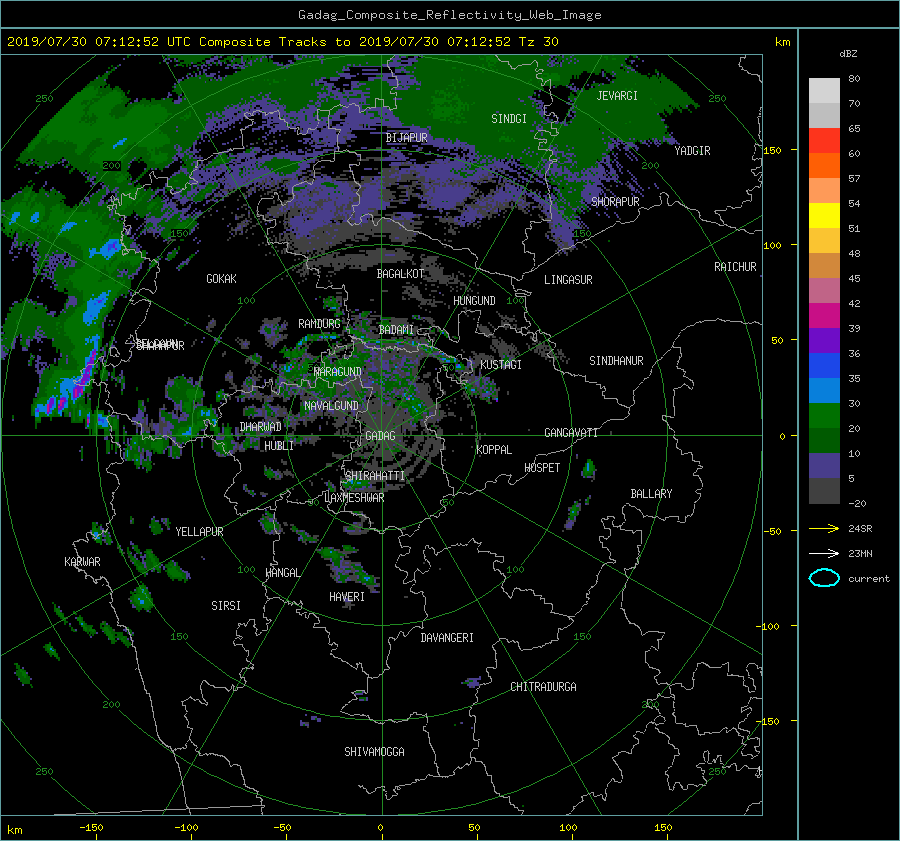Viewport: 900px width, 841px height.
Task: Click the -50 tick on the right axis
Action: coord(772,531)
